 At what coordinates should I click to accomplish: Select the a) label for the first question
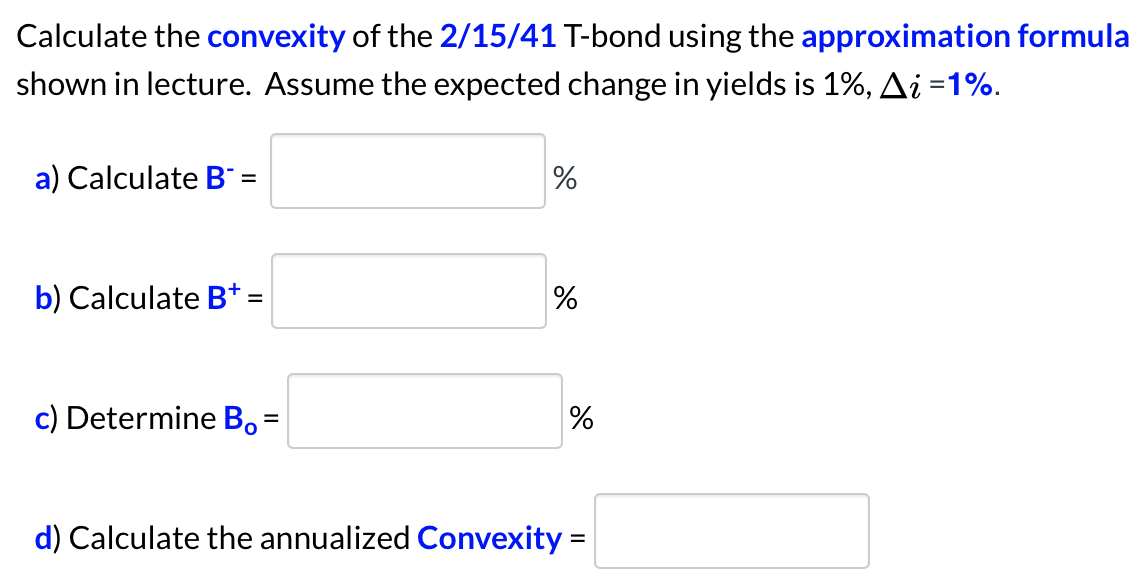[x=45, y=178]
